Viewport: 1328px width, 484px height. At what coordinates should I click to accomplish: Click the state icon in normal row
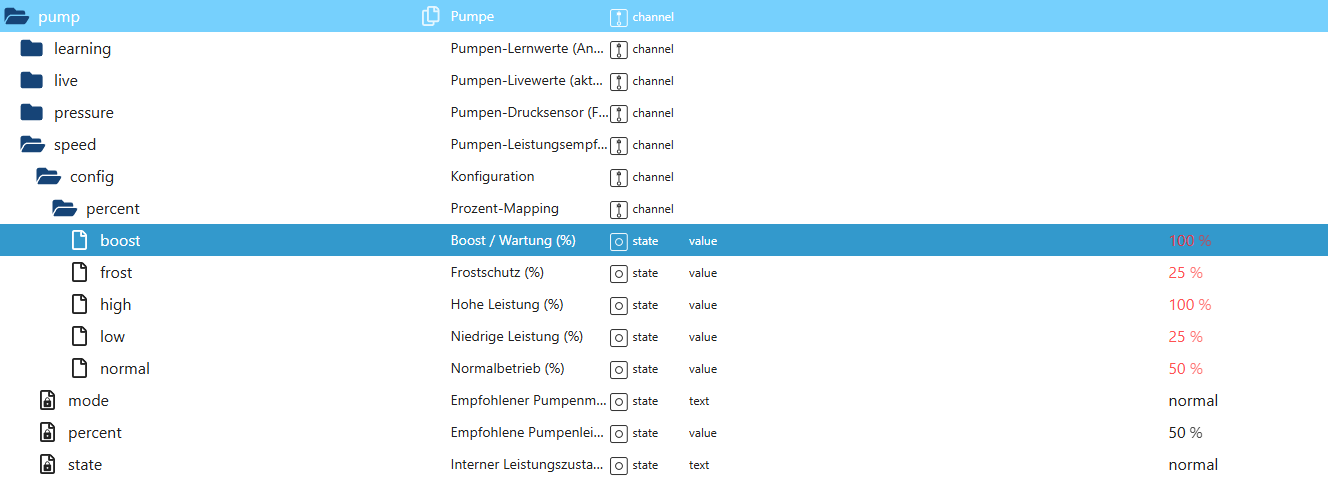tap(618, 369)
